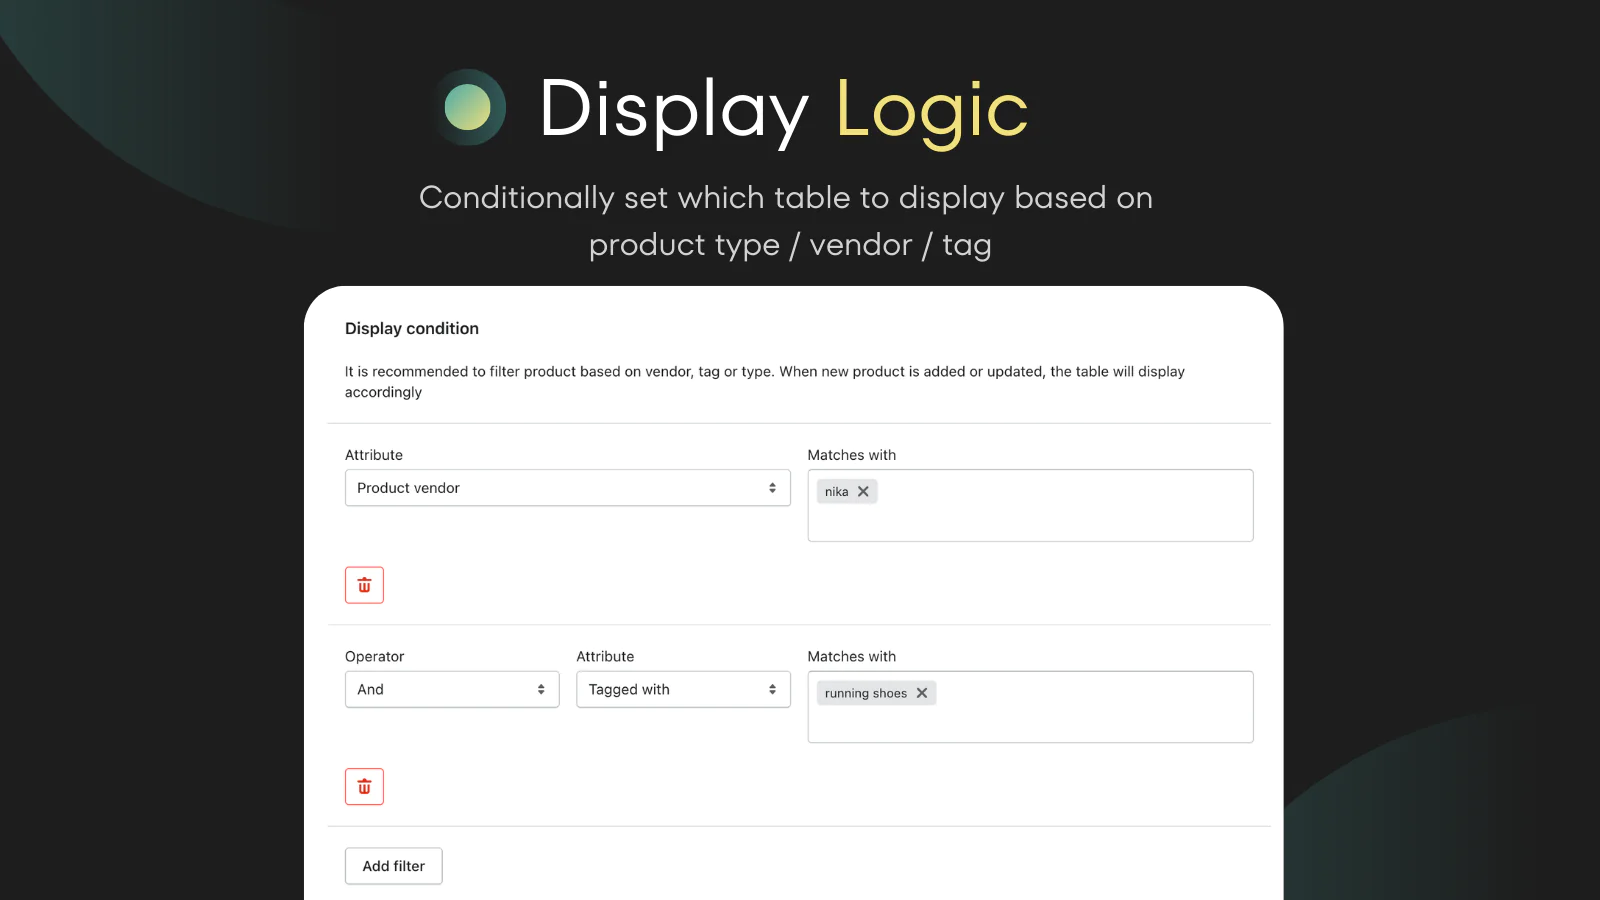Remove the 'nika' tag
1600x900 pixels.
click(x=863, y=492)
